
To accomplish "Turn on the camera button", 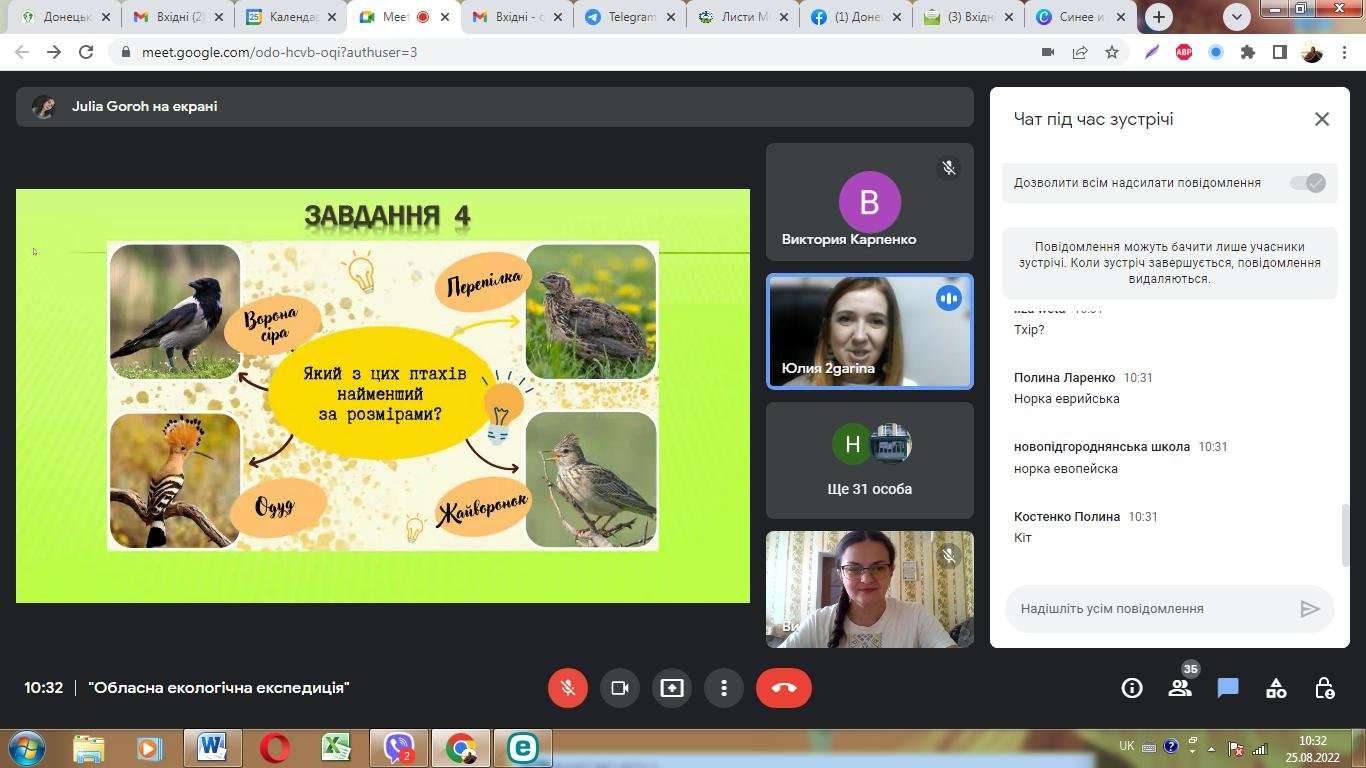I will (619, 688).
